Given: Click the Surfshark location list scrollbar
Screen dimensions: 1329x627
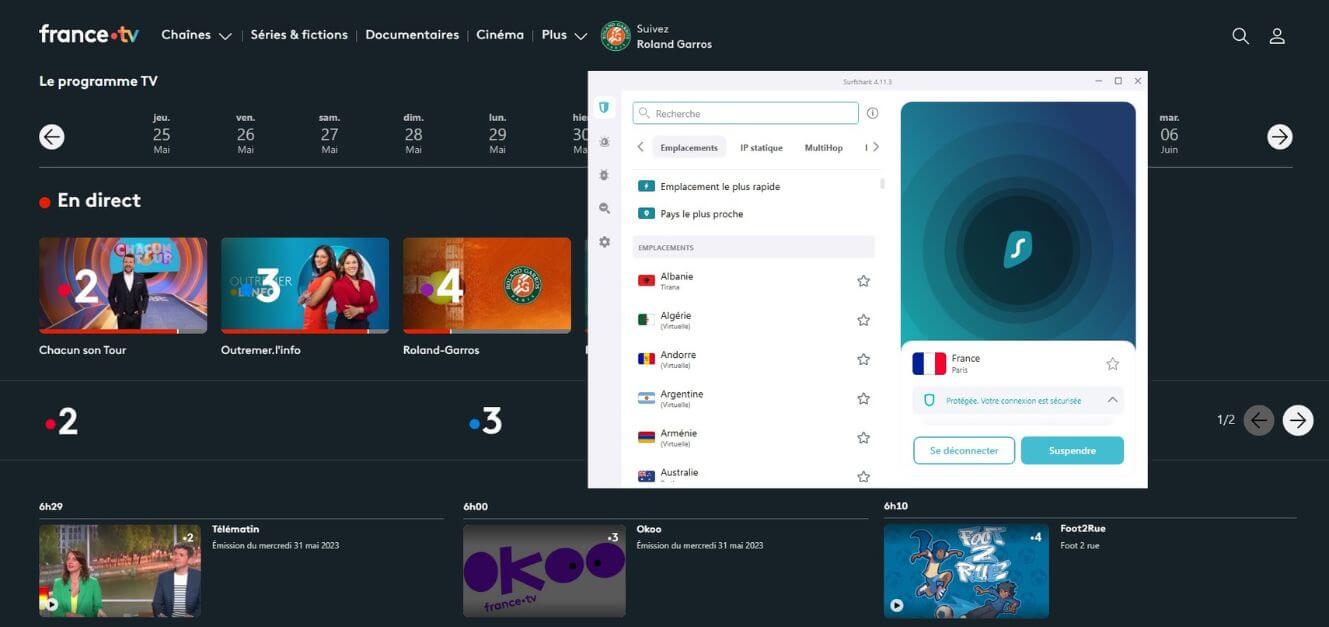Looking at the screenshot, I should (x=882, y=184).
